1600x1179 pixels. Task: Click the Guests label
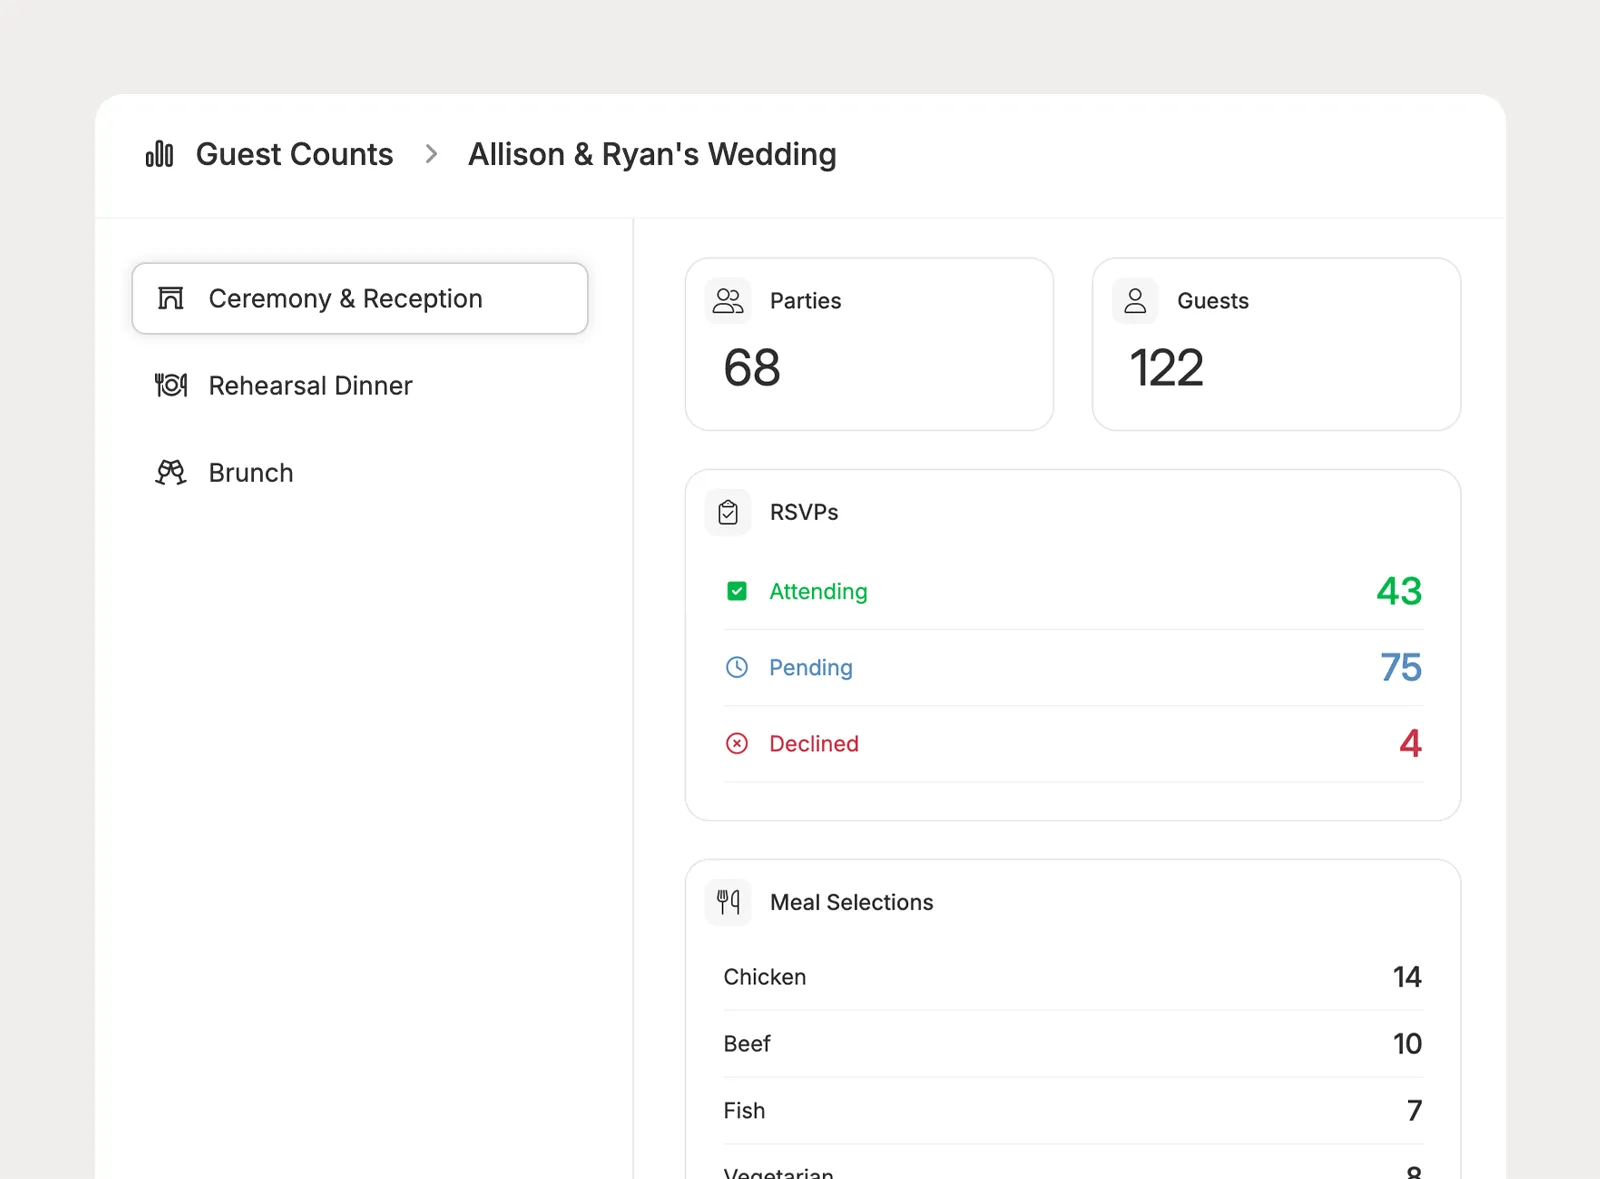click(1213, 301)
